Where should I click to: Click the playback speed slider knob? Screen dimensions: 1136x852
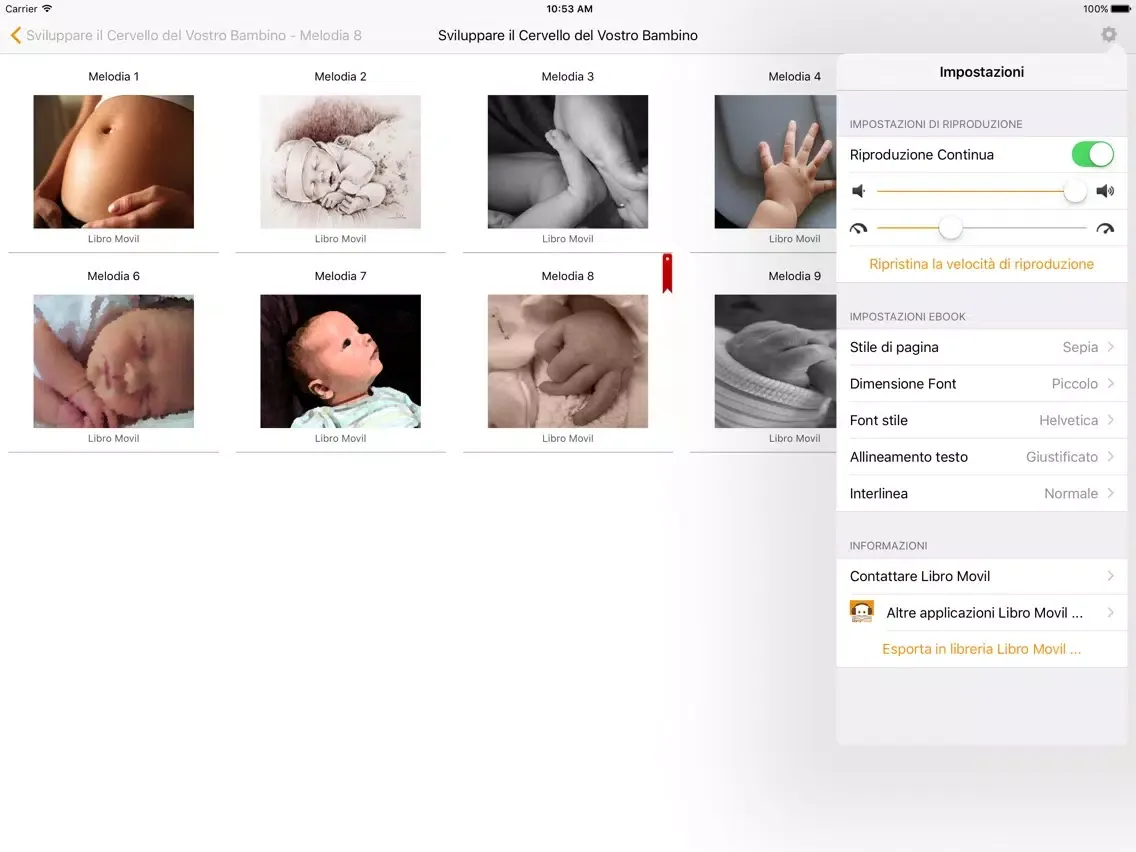(950, 228)
